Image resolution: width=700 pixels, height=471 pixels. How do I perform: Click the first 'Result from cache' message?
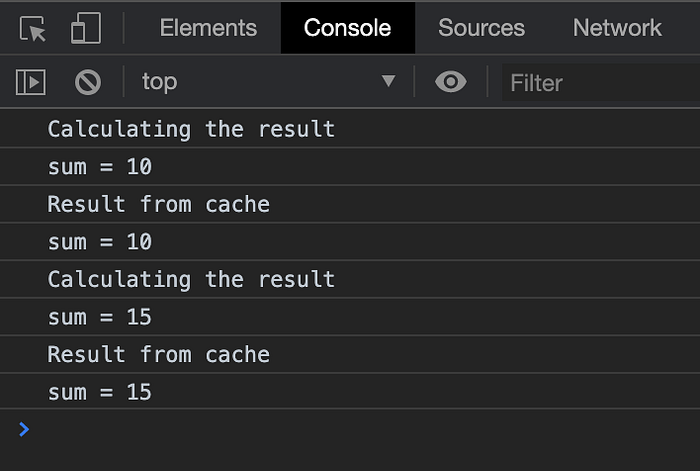point(158,204)
